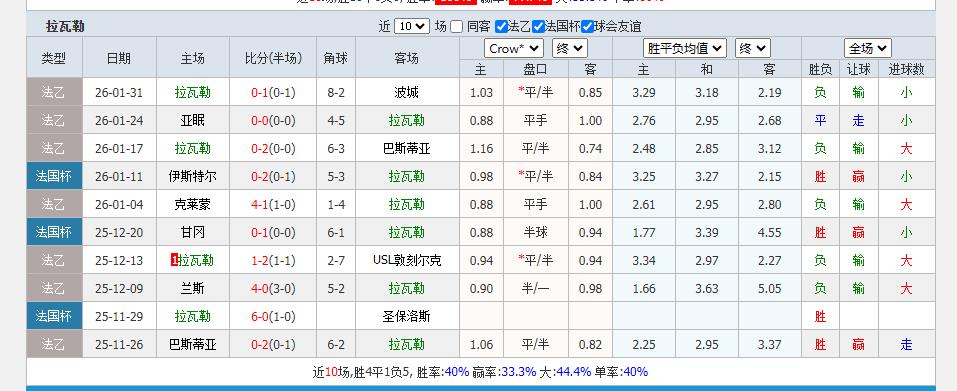Image resolution: width=957 pixels, height=391 pixels.
Task: Click the 半球 handicap value
Action: pyautogui.click(x=535, y=233)
